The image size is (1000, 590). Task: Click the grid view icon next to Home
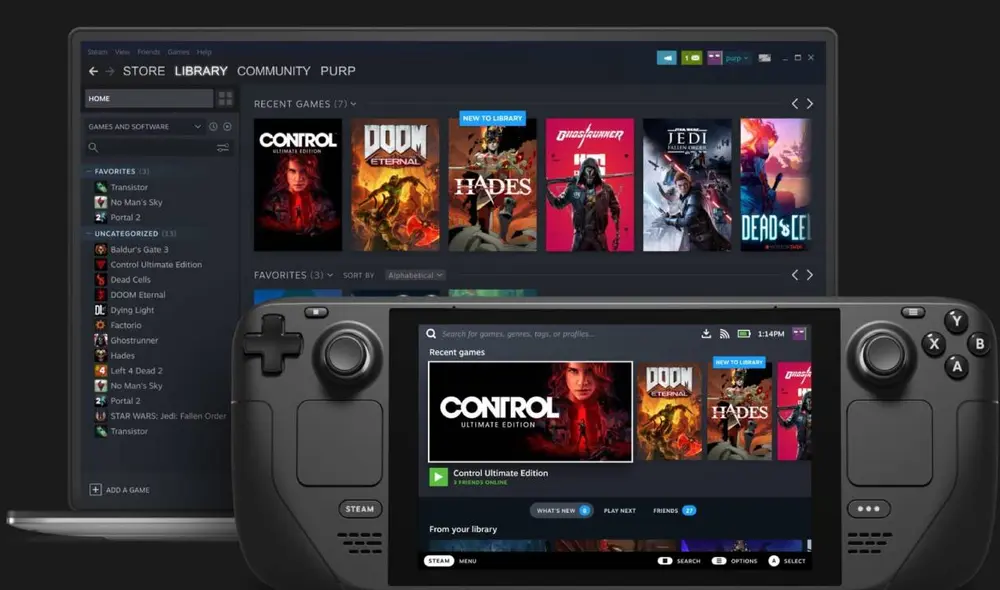[227, 98]
